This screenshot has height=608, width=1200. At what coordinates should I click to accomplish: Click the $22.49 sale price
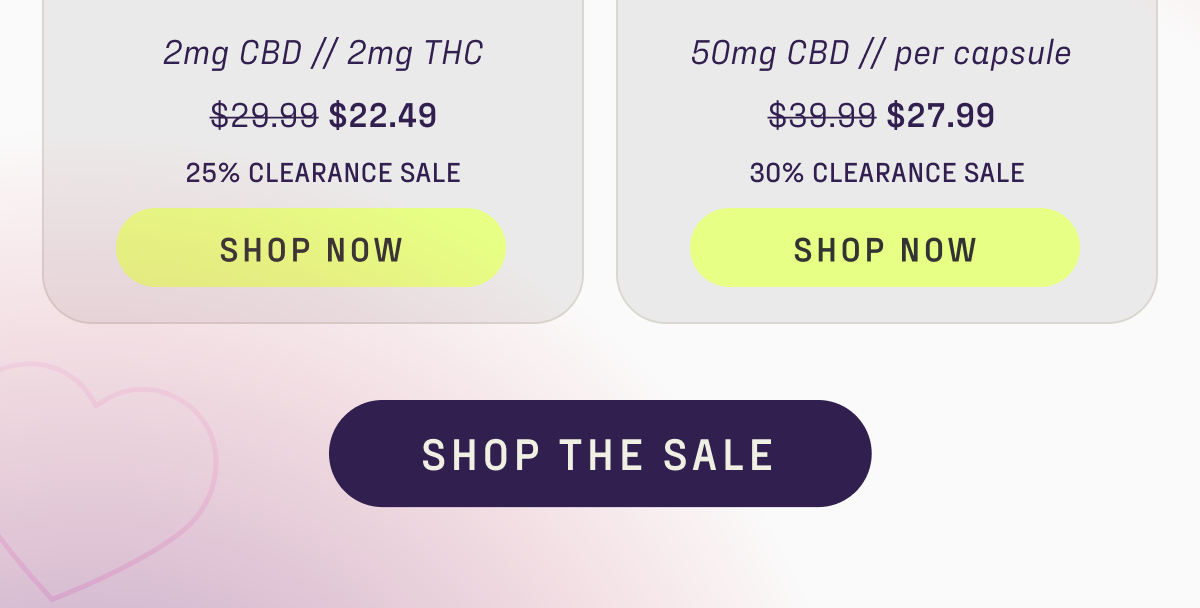point(383,115)
